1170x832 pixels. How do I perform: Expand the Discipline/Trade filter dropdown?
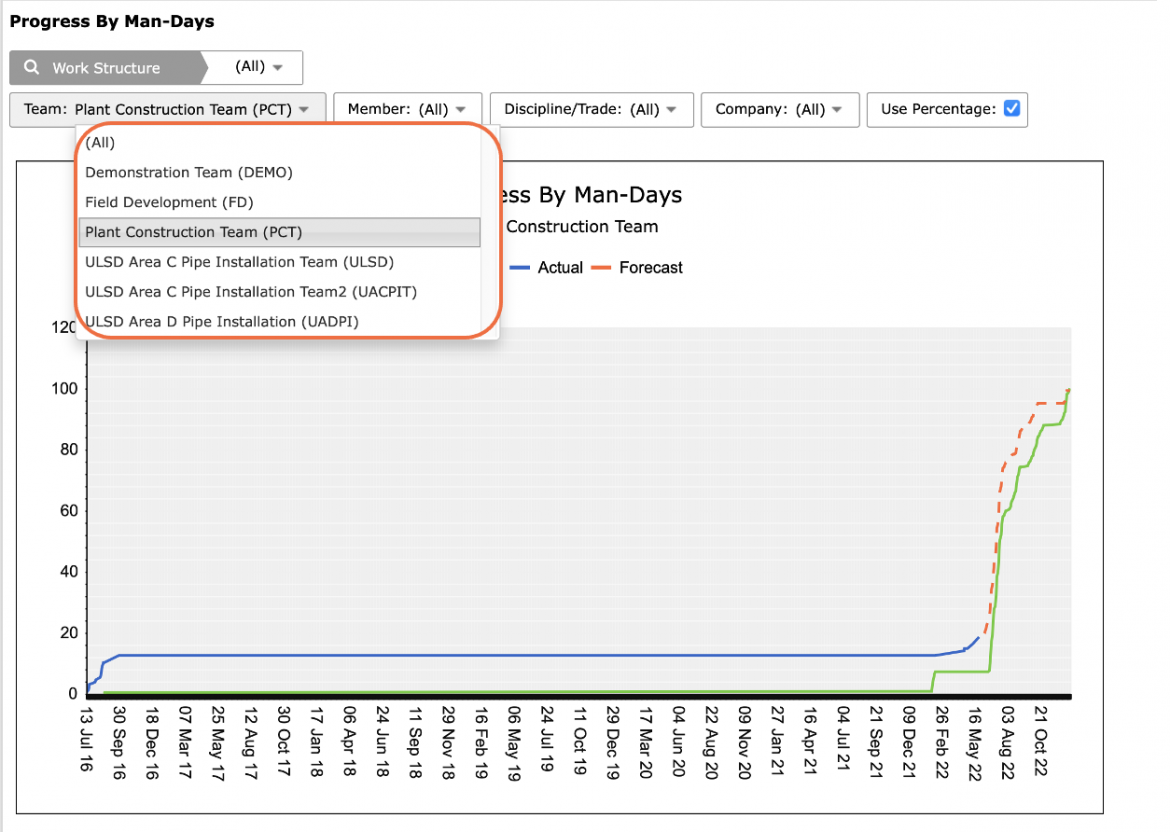pyautogui.click(x=592, y=109)
